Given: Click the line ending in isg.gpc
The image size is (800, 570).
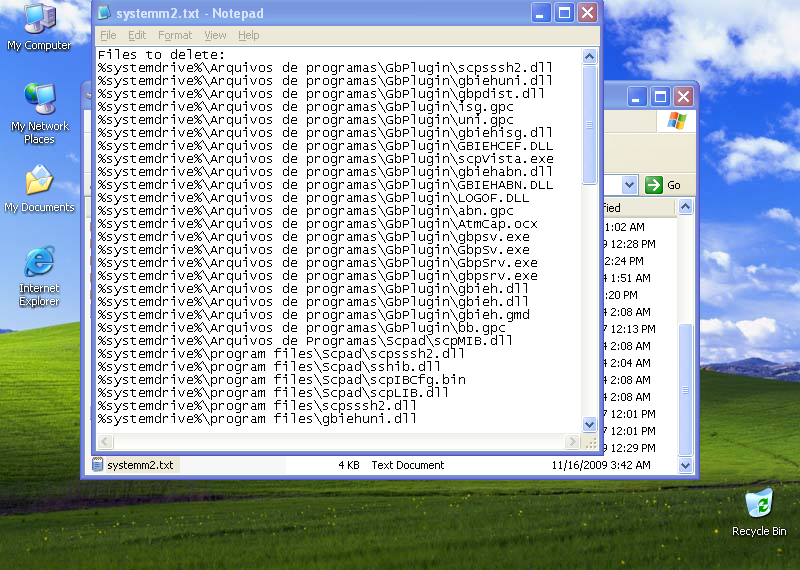Looking at the screenshot, I should tap(306, 107).
